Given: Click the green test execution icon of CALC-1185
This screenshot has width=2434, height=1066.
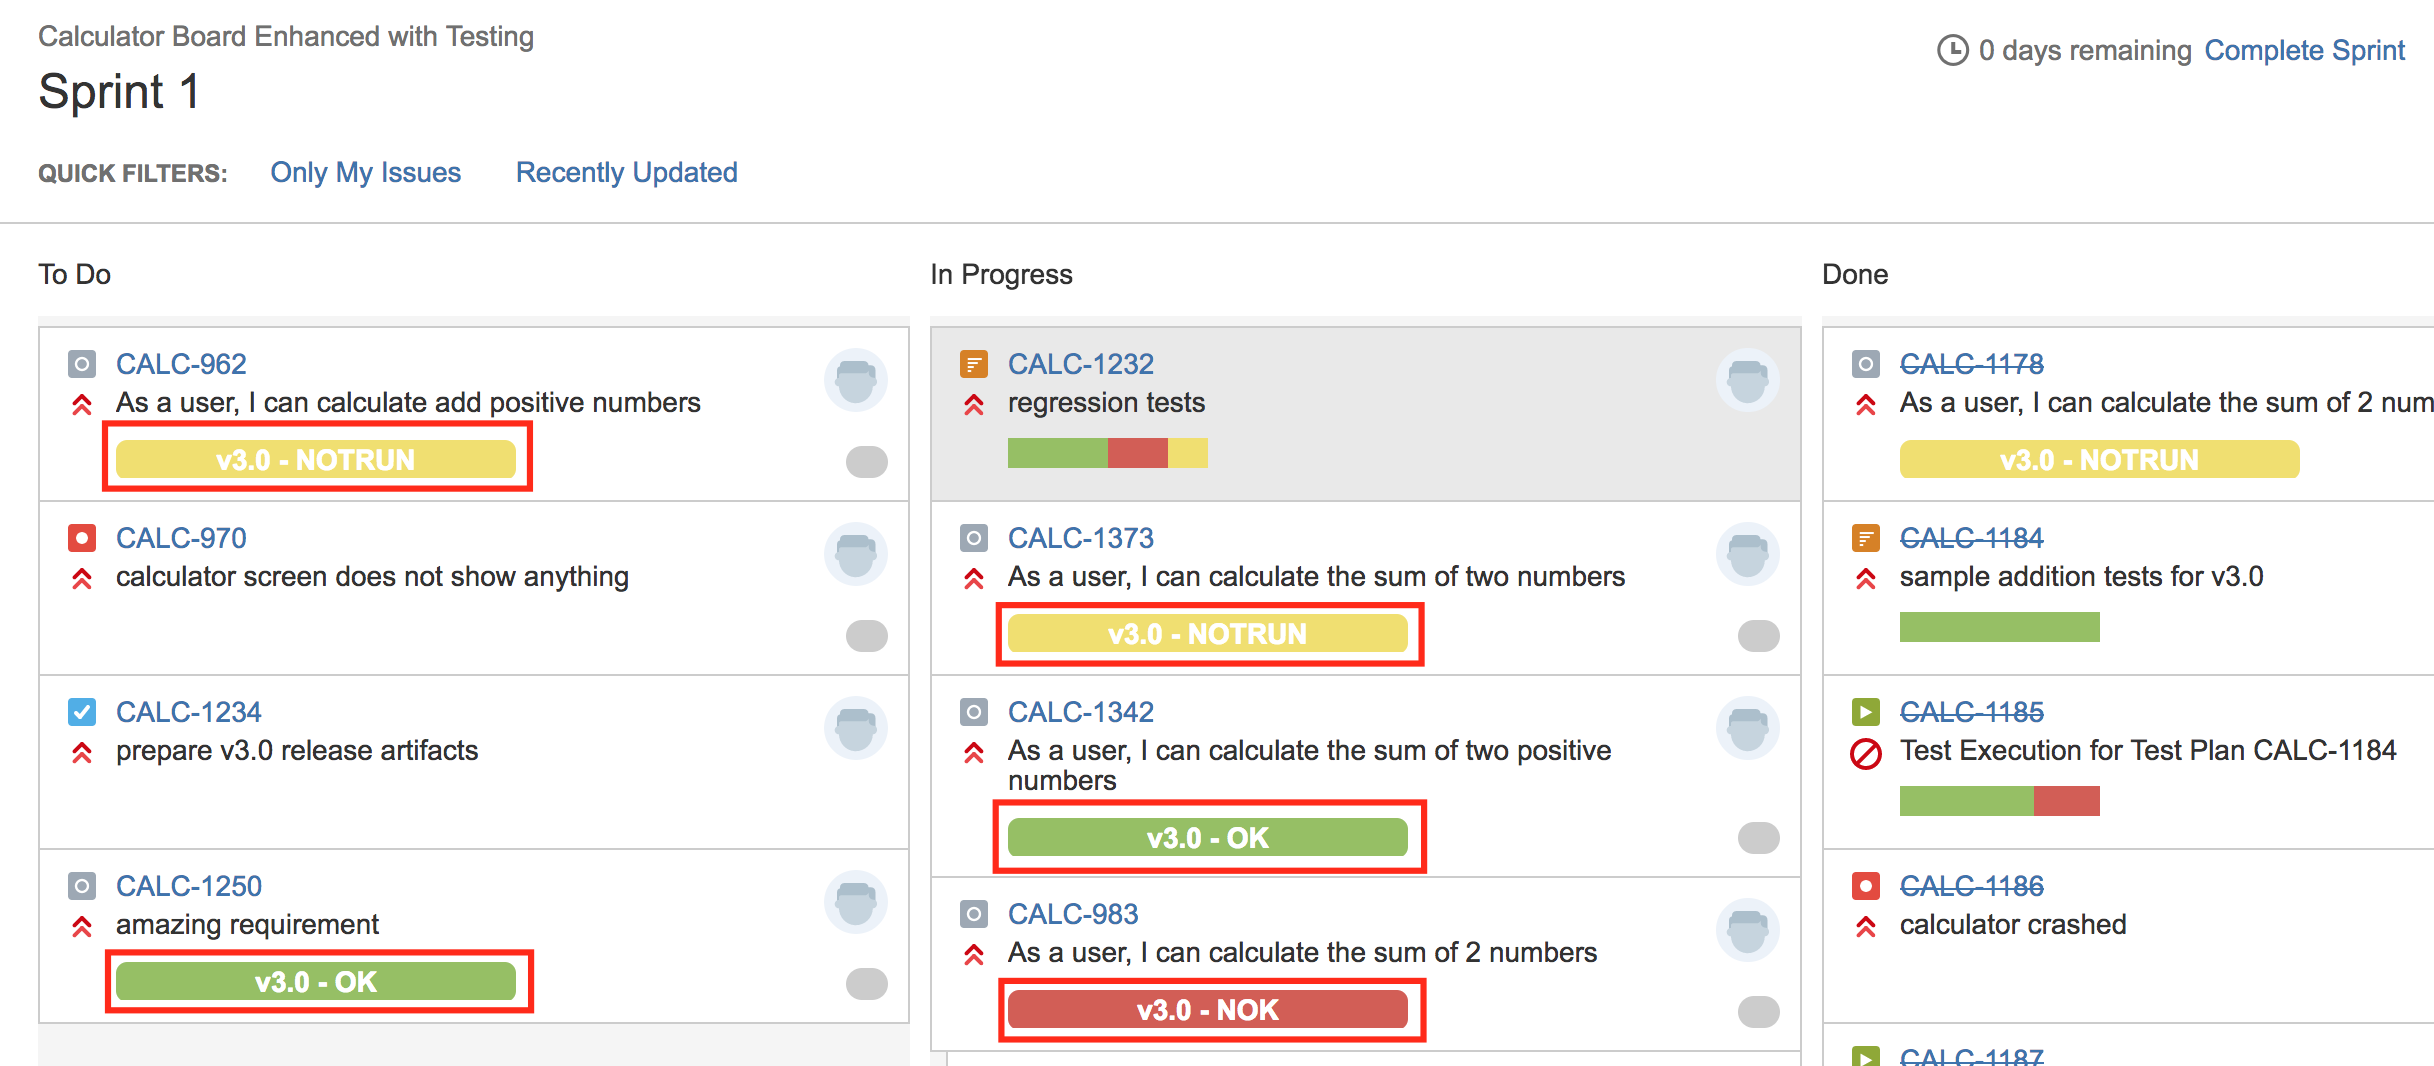Looking at the screenshot, I should tap(1866, 712).
